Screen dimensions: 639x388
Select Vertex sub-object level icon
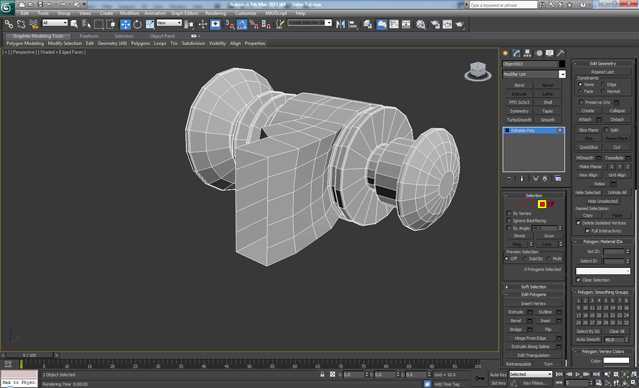(x=515, y=204)
